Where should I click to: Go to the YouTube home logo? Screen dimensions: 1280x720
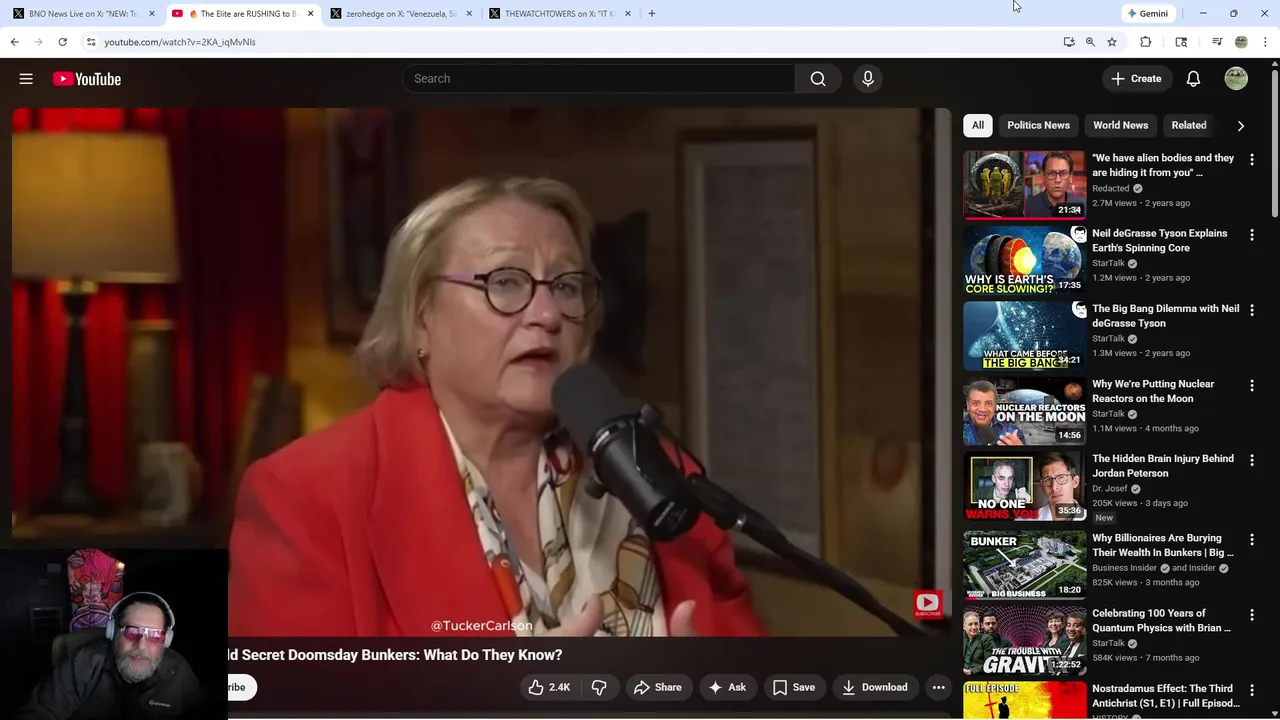pyautogui.click(x=87, y=79)
